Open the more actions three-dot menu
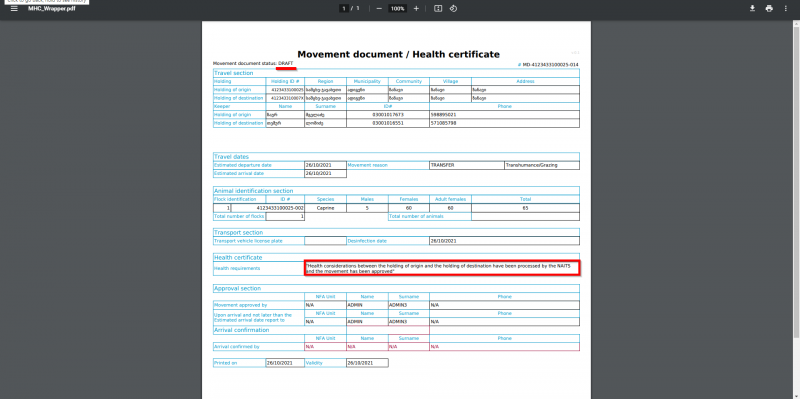This screenshot has height=399, width=800. 786,9
